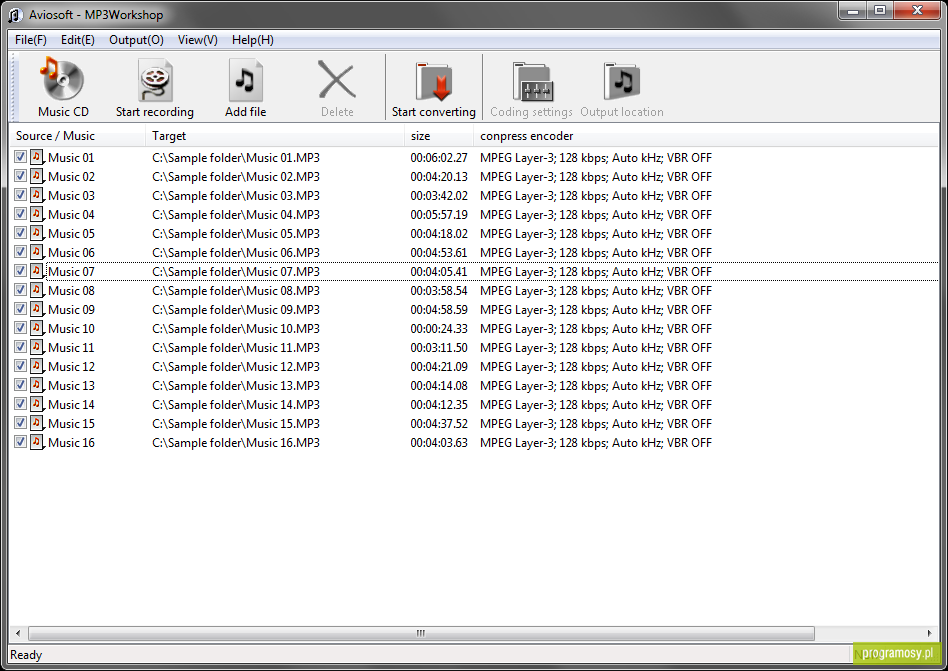The height and width of the screenshot is (671, 948).
Task: Click the horizontal scrollbar right arrow
Action: 929,634
